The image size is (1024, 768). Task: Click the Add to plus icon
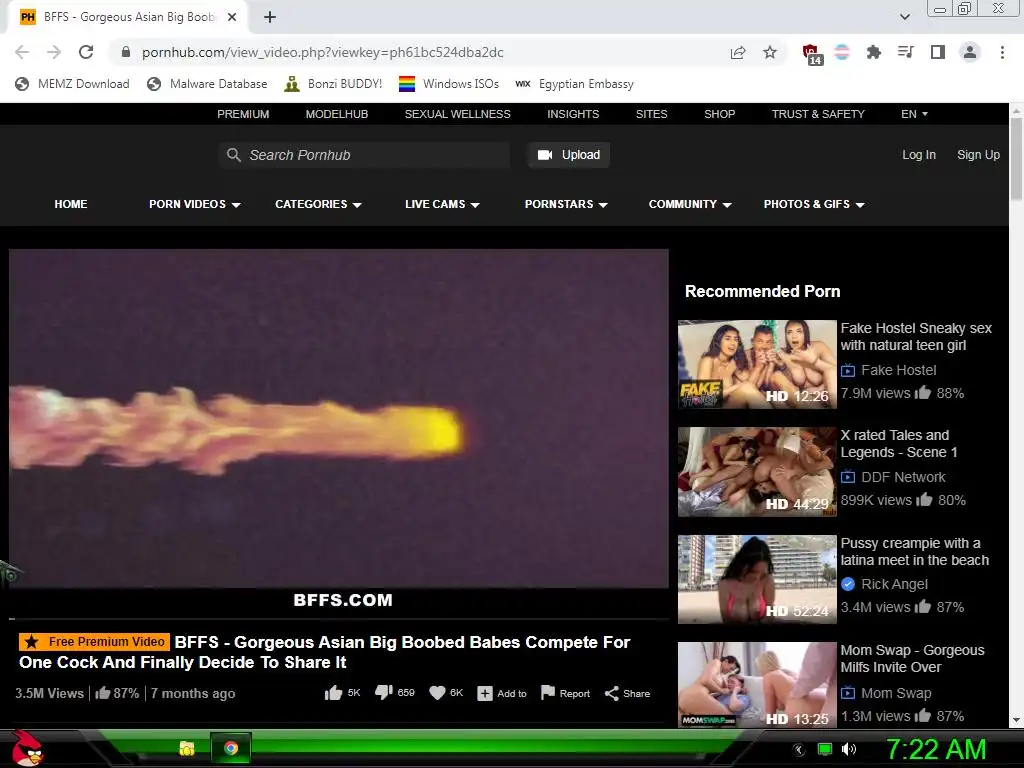click(485, 694)
